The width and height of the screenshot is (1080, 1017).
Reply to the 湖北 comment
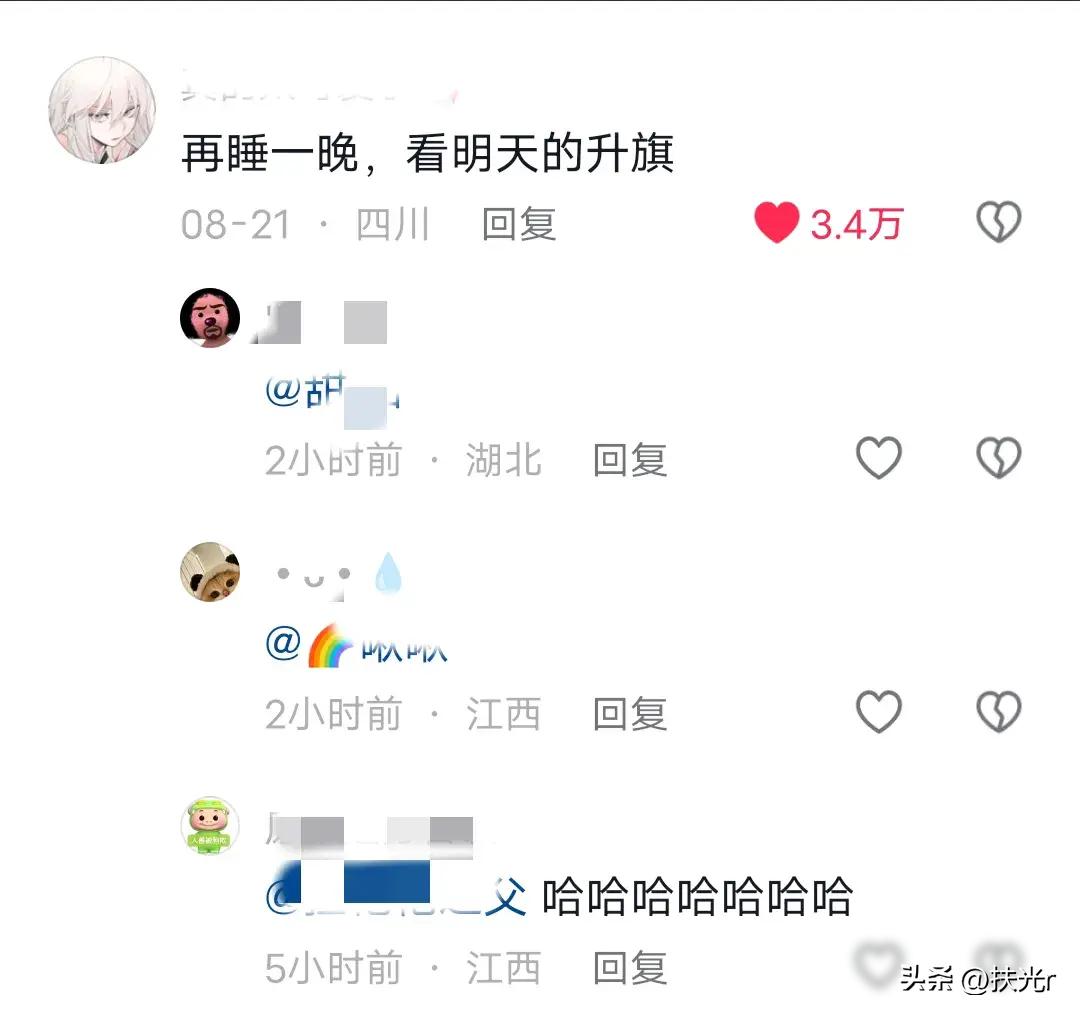click(x=630, y=460)
